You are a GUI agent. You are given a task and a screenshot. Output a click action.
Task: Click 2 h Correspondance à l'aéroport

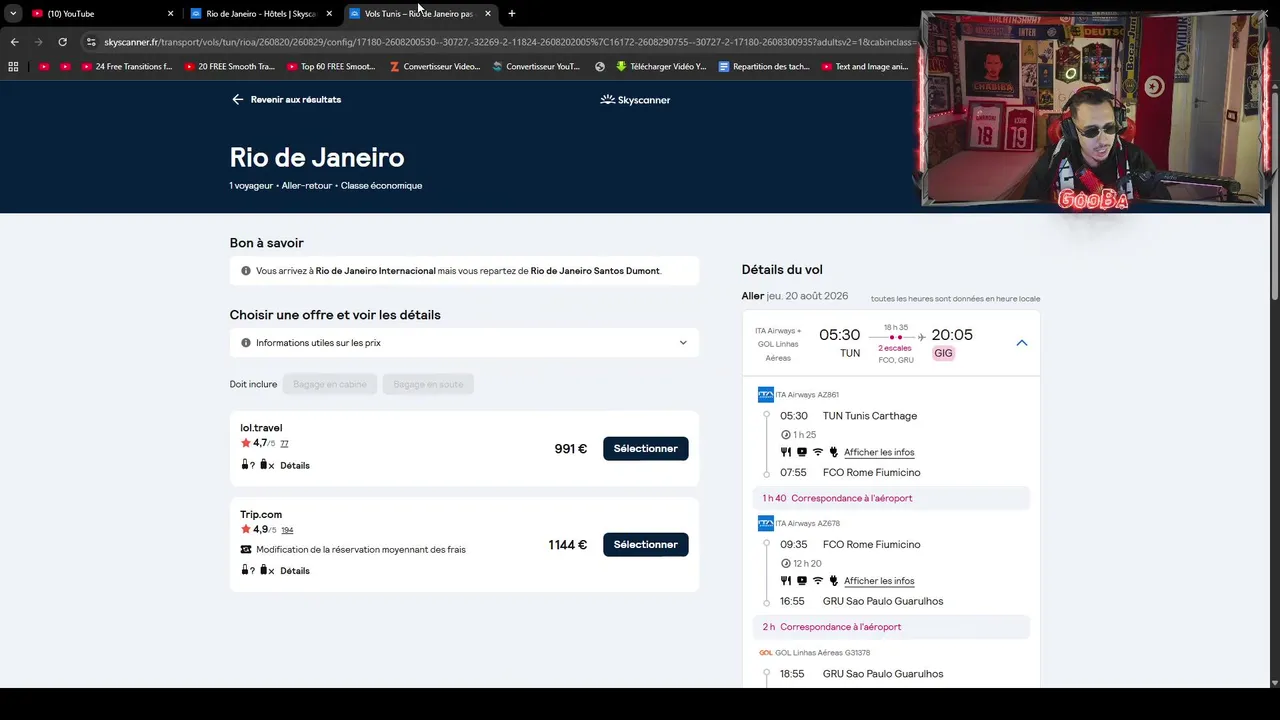890,627
